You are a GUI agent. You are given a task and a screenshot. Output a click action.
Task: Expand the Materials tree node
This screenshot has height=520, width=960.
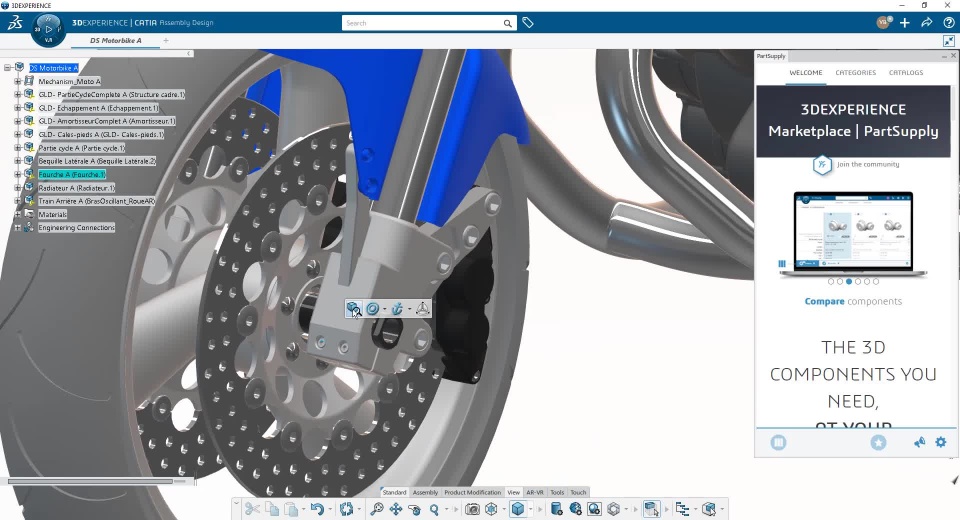pos(18,214)
